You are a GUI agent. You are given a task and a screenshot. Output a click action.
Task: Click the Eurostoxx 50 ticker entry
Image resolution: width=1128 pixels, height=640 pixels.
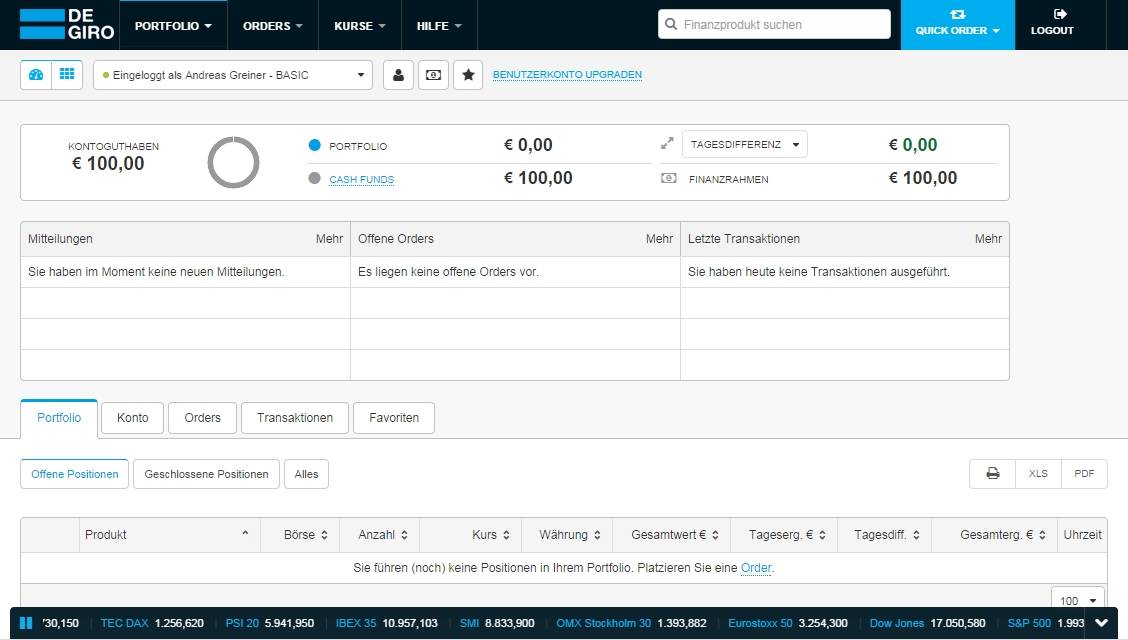tap(788, 623)
